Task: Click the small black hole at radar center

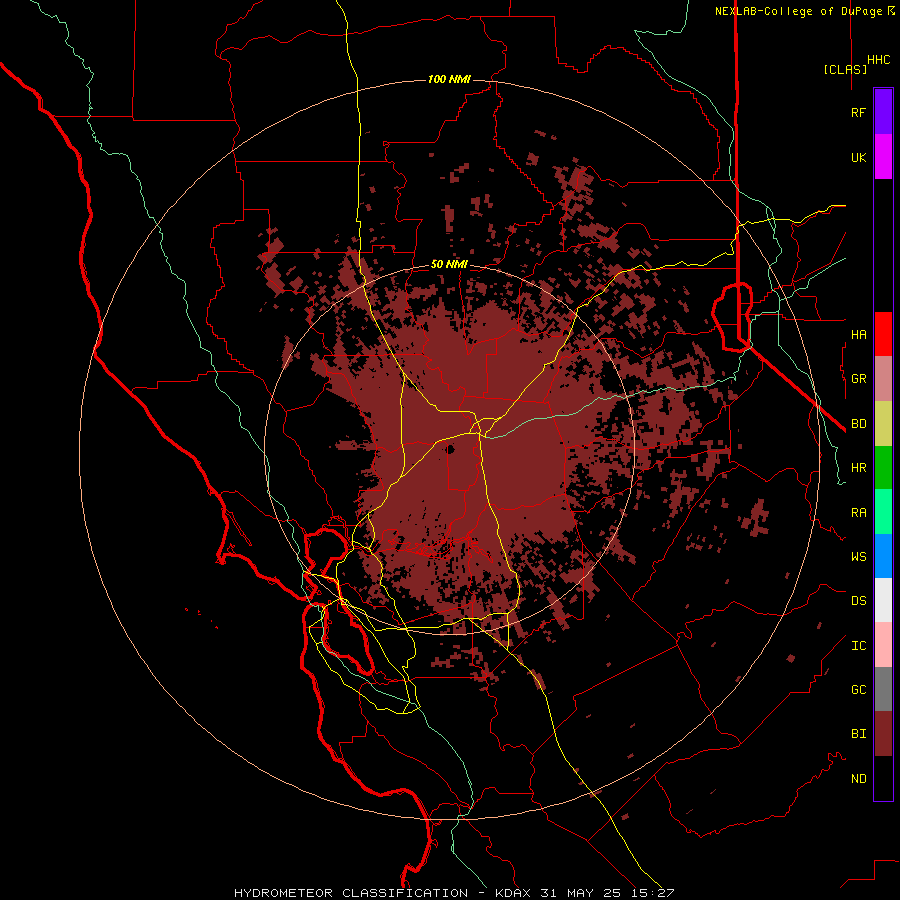Action: 450,449
